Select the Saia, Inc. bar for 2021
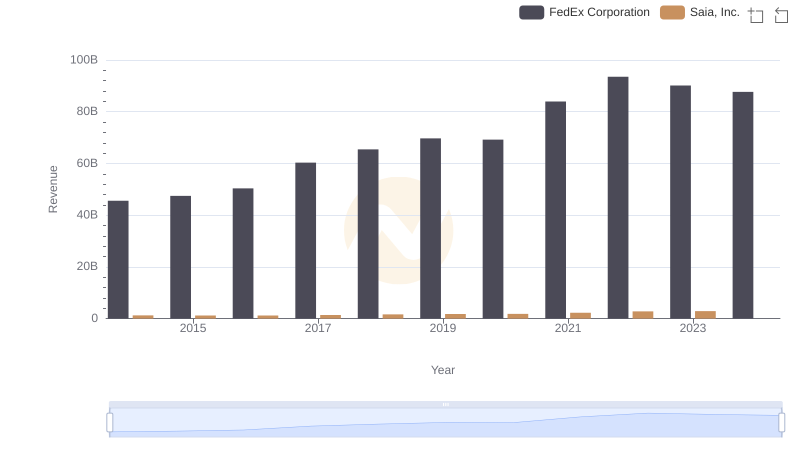The height and width of the screenshot is (461, 800). click(581, 316)
